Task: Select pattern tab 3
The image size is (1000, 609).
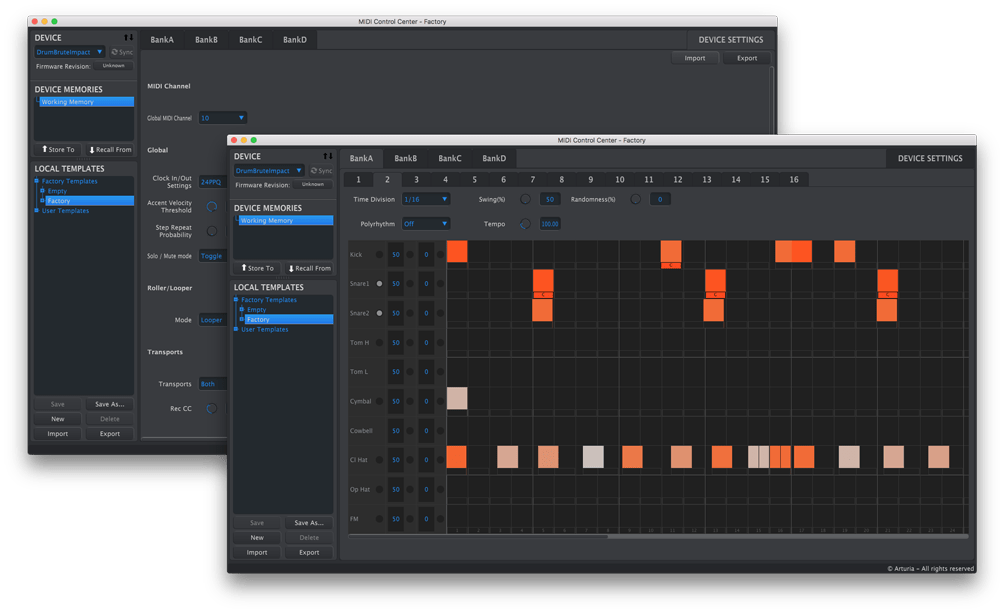Action: coord(416,180)
